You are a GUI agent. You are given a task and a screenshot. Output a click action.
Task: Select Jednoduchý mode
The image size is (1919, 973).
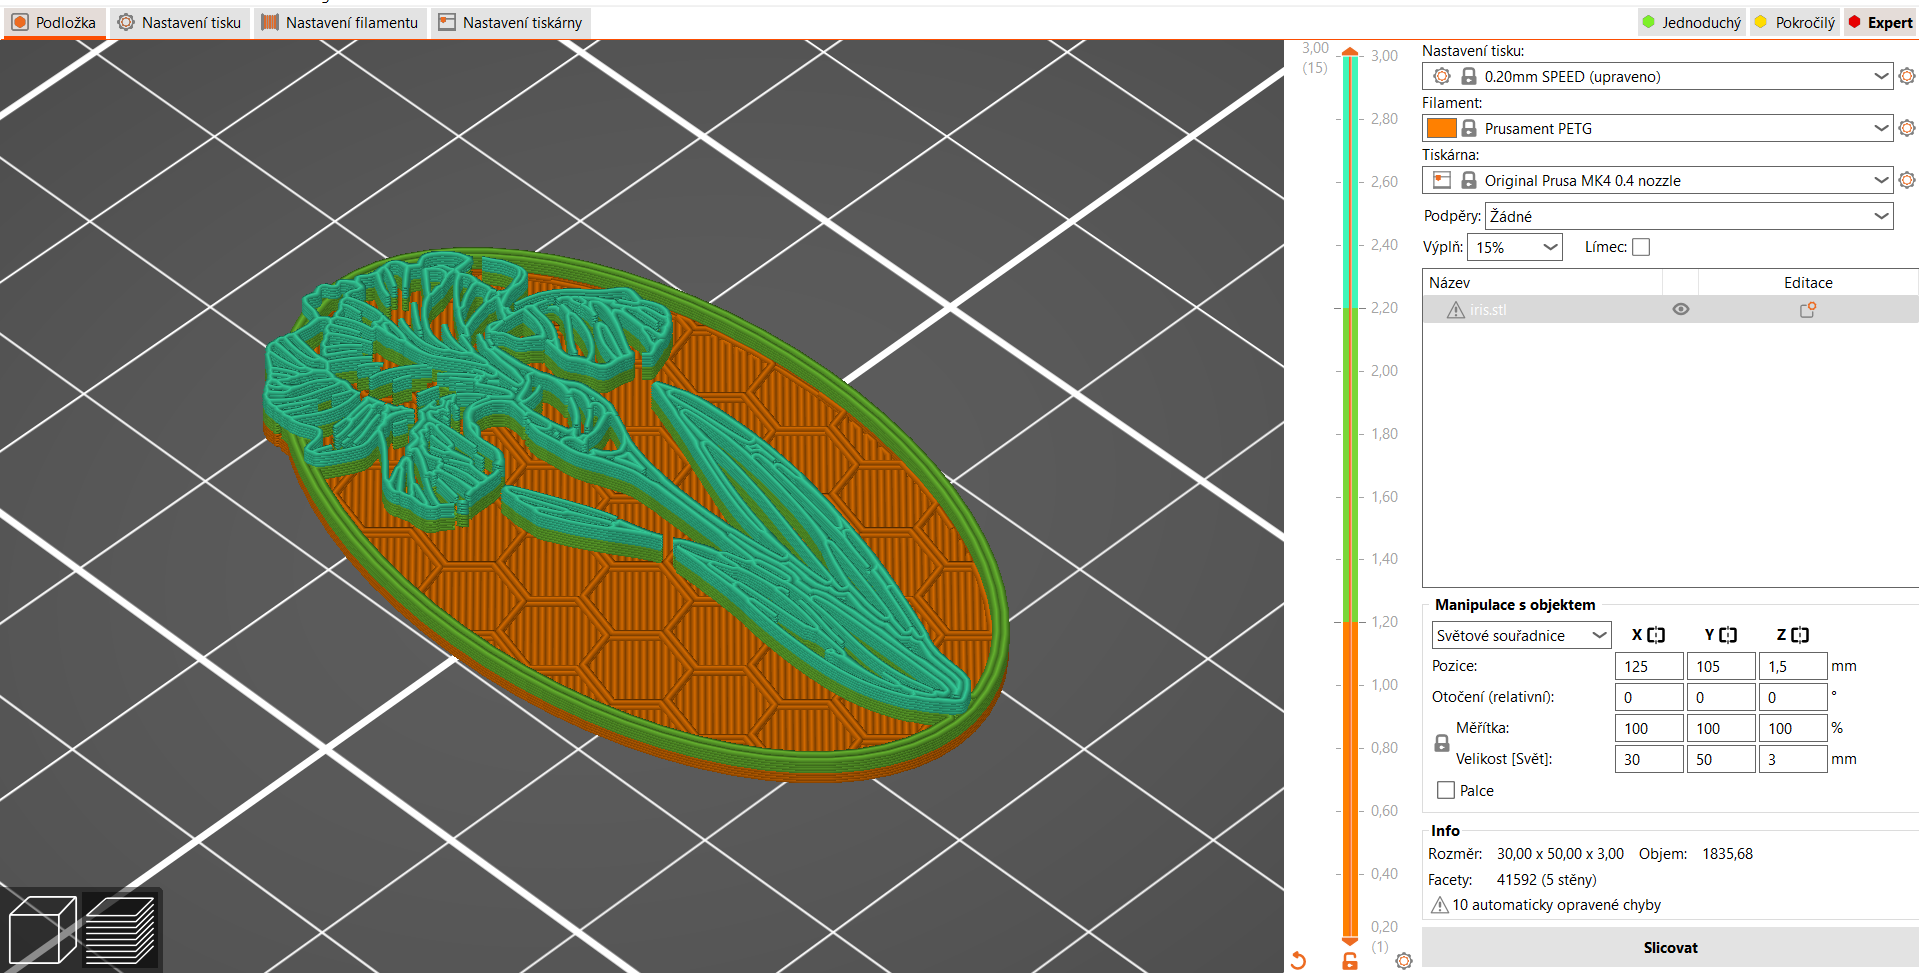click(x=1692, y=22)
